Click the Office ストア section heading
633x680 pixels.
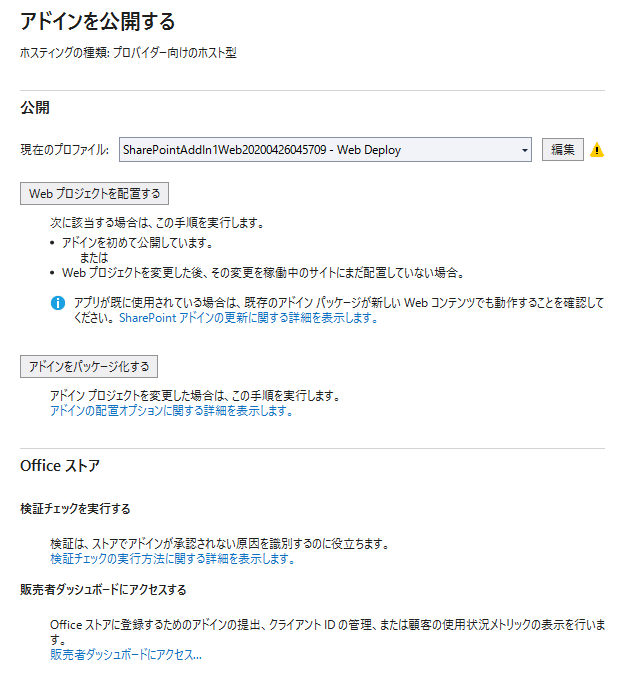pos(60,466)
